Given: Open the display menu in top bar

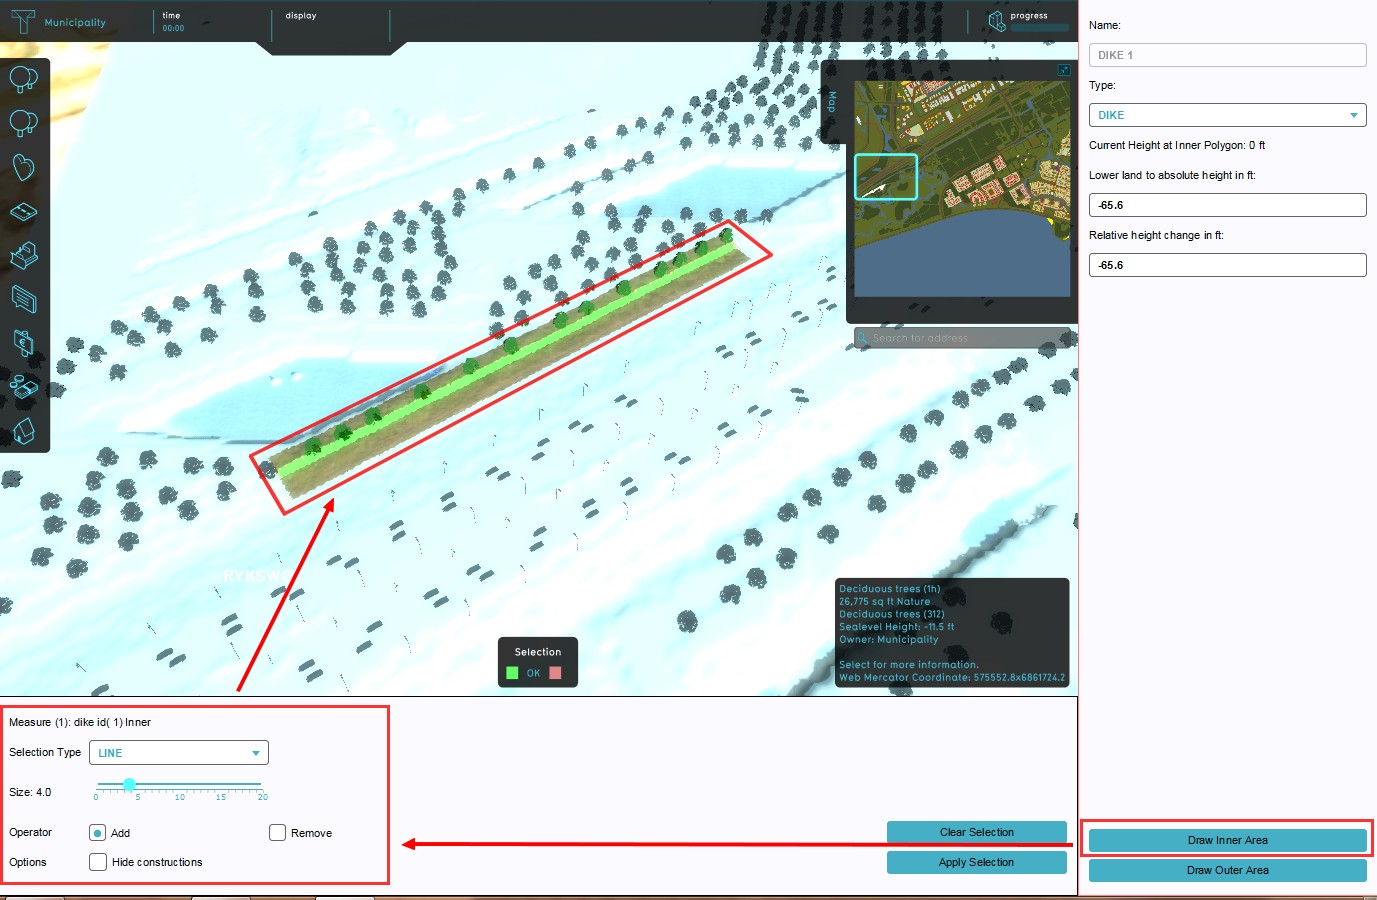Looking at the screenshot, I should [x=301, y=16].
